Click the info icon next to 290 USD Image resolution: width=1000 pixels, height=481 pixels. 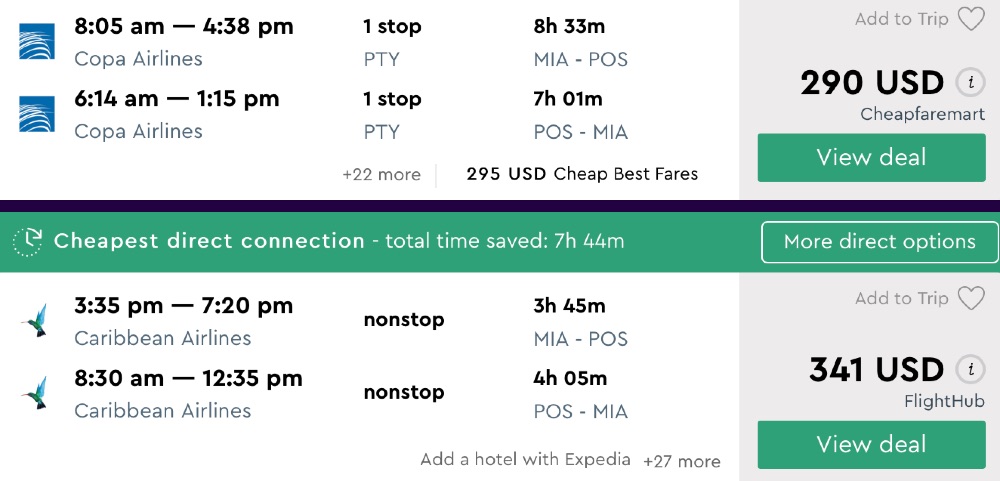click(x=967, y=82)
